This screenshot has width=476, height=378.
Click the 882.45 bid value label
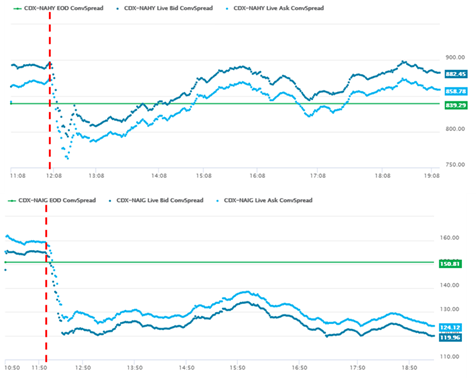pos(456,74)
